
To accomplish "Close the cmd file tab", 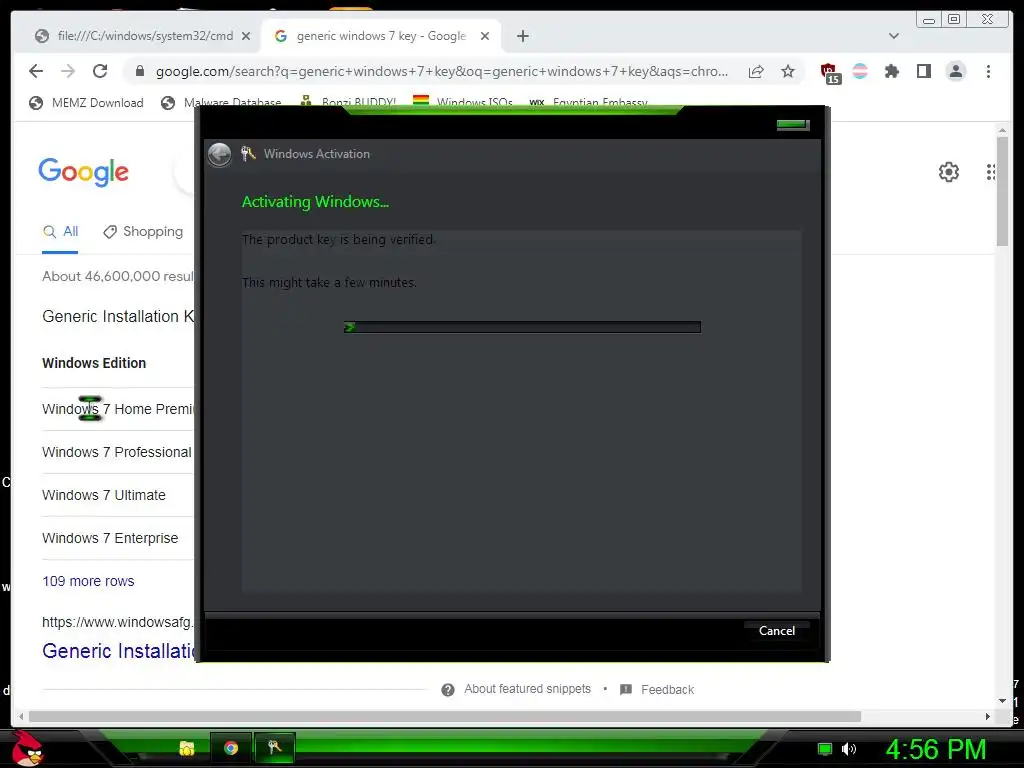I will click(x=246, y=36).
